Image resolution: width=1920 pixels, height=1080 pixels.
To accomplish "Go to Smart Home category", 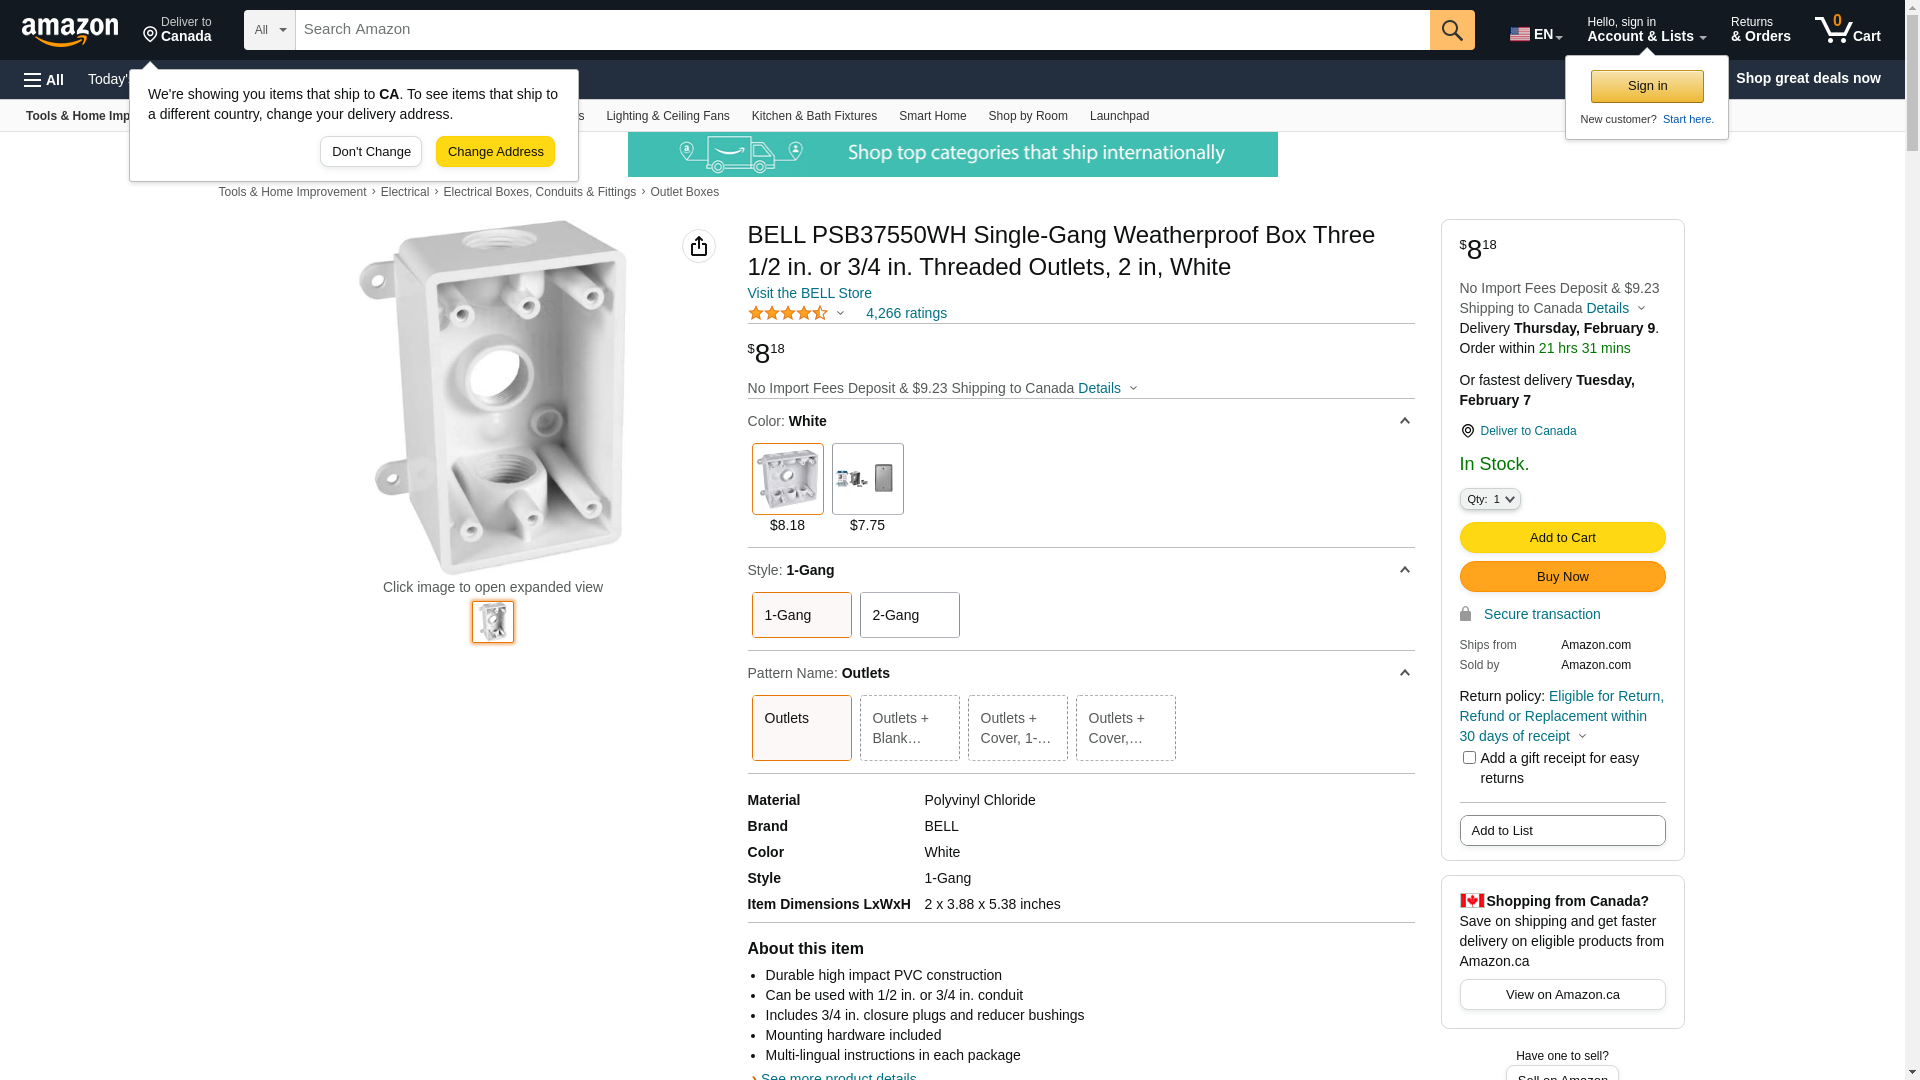I will [x=932, y=116].
